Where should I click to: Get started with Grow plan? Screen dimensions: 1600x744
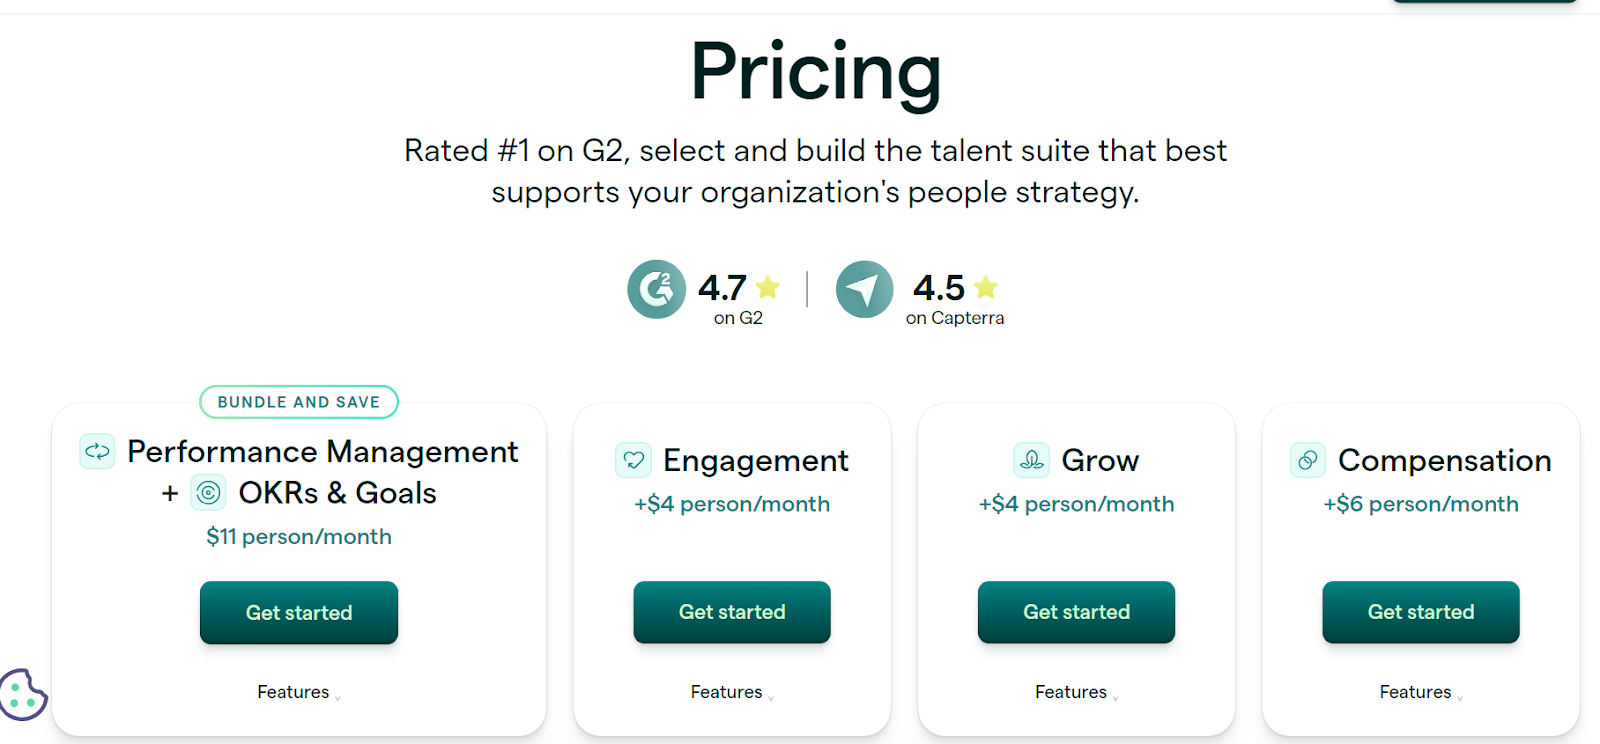pos(1077,612)
